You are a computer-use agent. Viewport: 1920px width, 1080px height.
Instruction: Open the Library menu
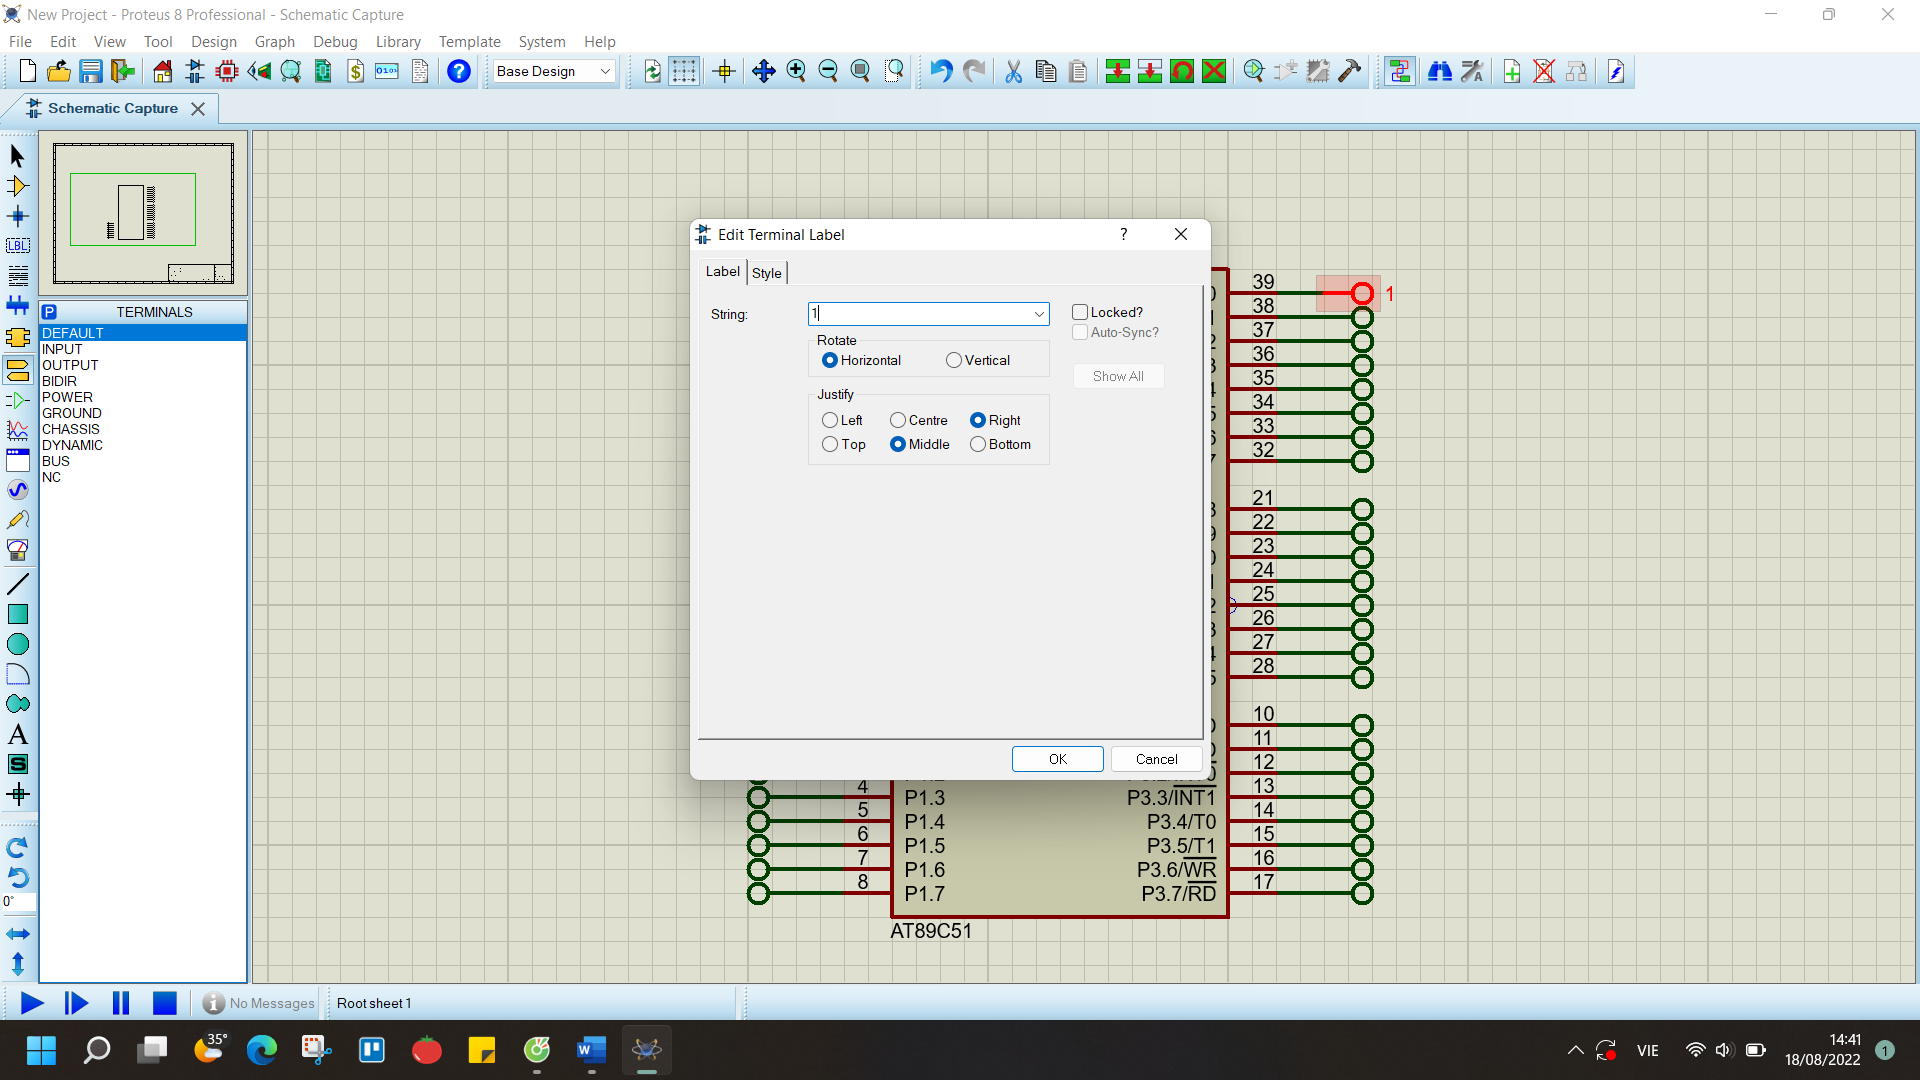pos(397,41)
